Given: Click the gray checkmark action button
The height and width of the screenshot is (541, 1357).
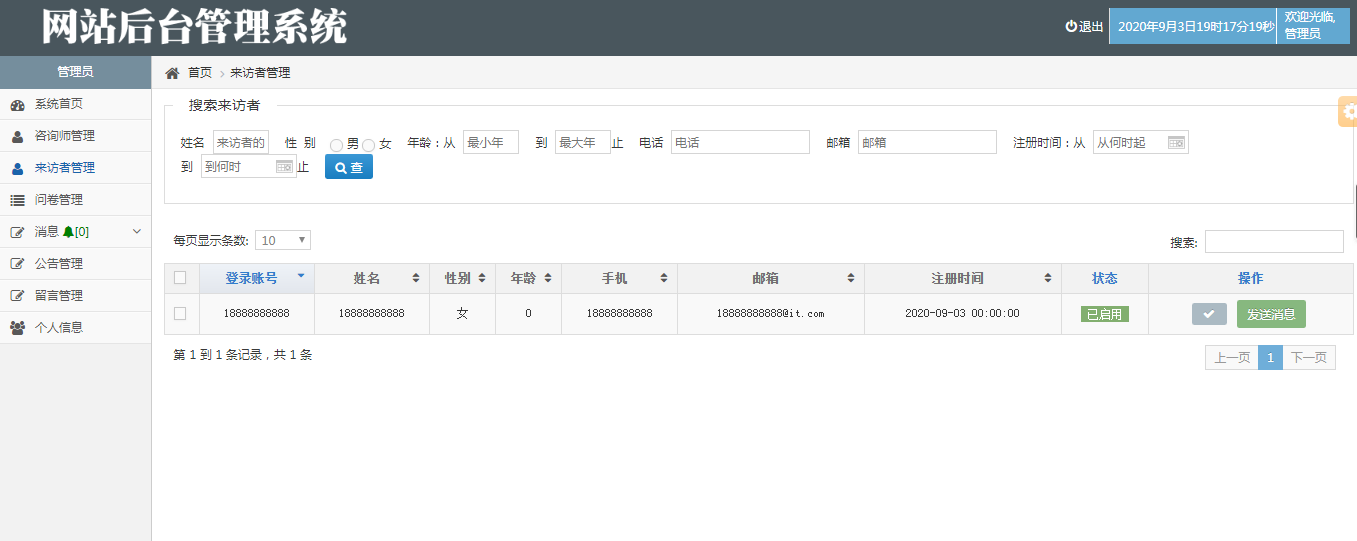Looking at the screenshot, I should click(1209, 314).
